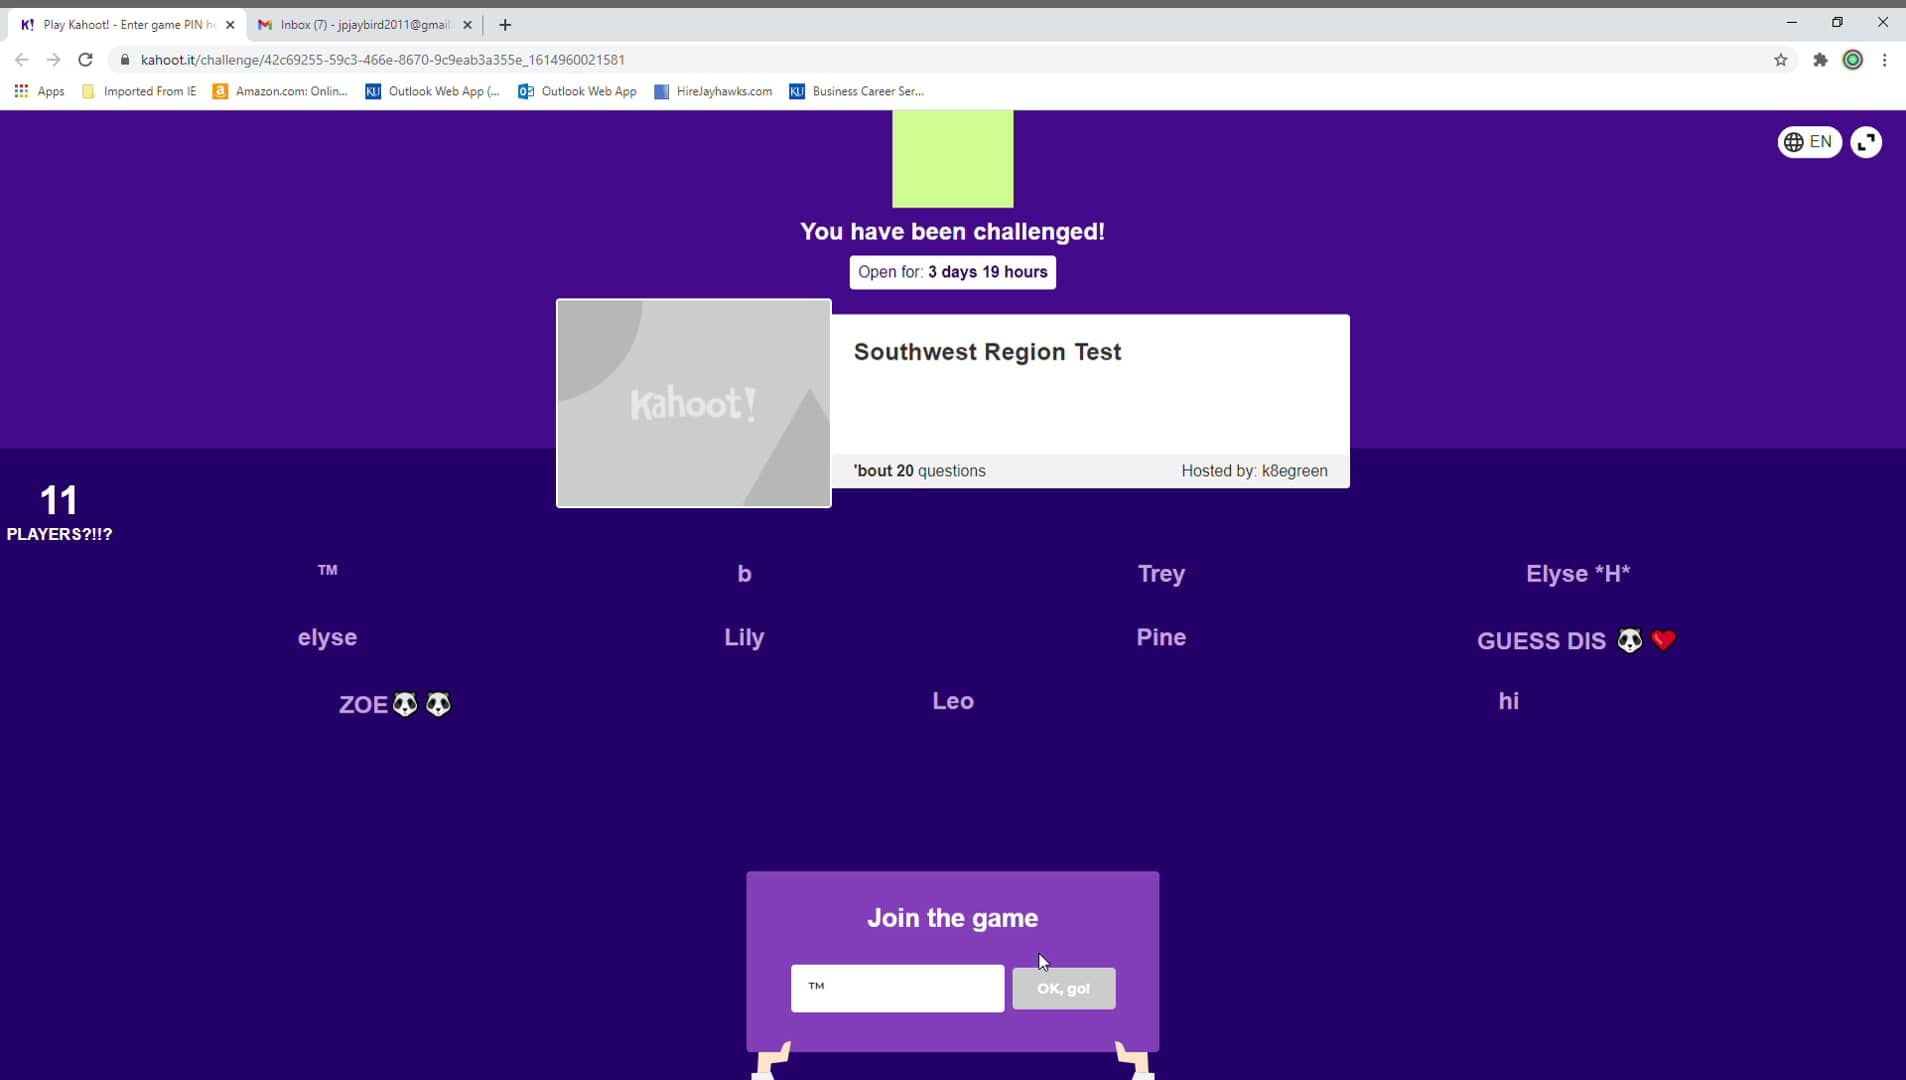Open the Chrome three-dot menu
1906x1080 pixels.
point(1886,60)
